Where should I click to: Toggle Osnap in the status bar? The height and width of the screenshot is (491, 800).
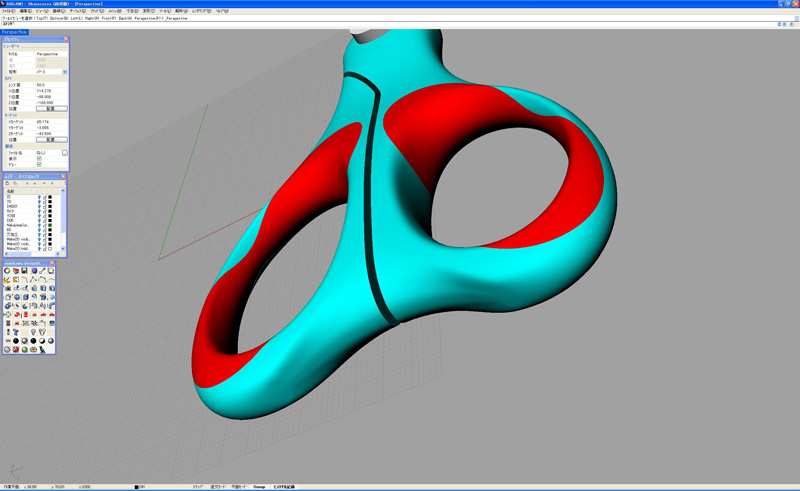tap(259, 487)
